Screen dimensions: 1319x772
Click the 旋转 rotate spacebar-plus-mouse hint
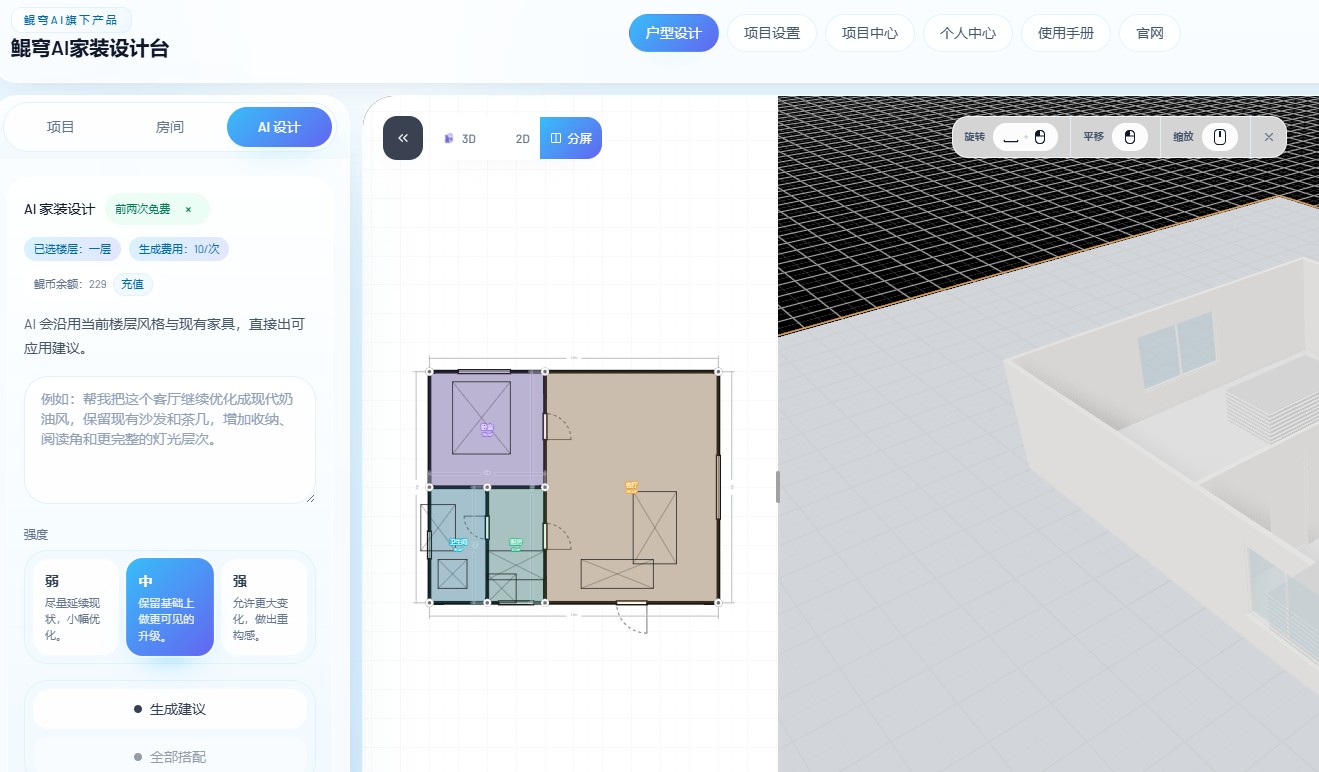click(x=1025, y=137)
